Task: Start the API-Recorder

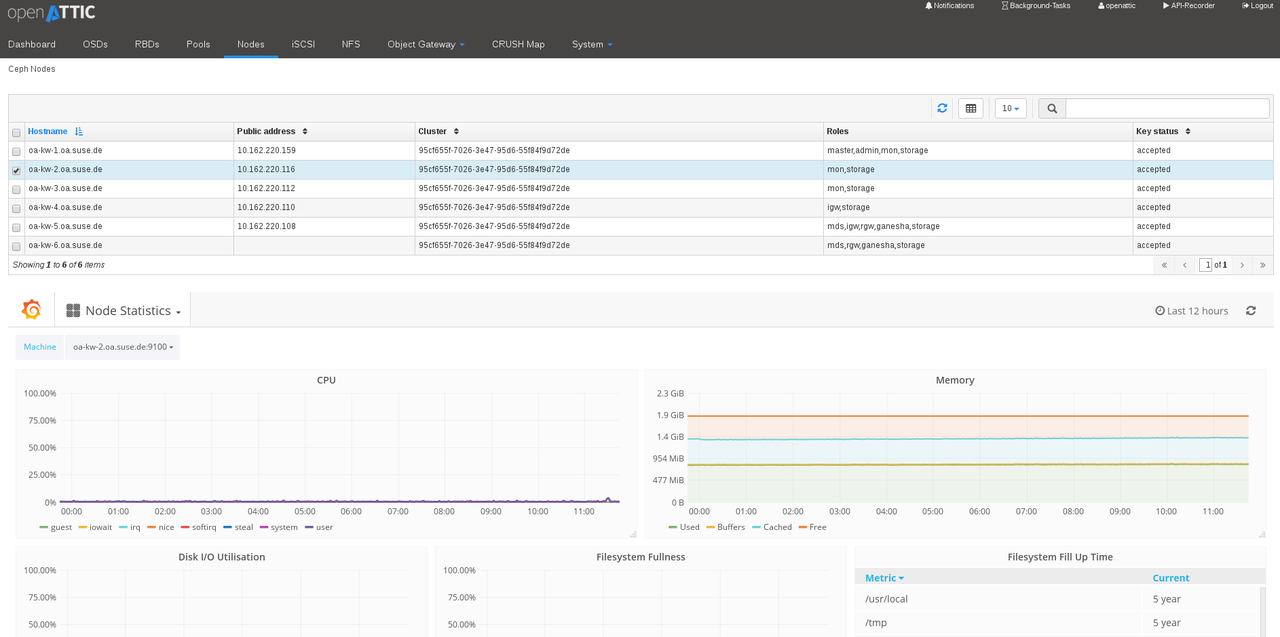Action: (x=1190, y=6)
